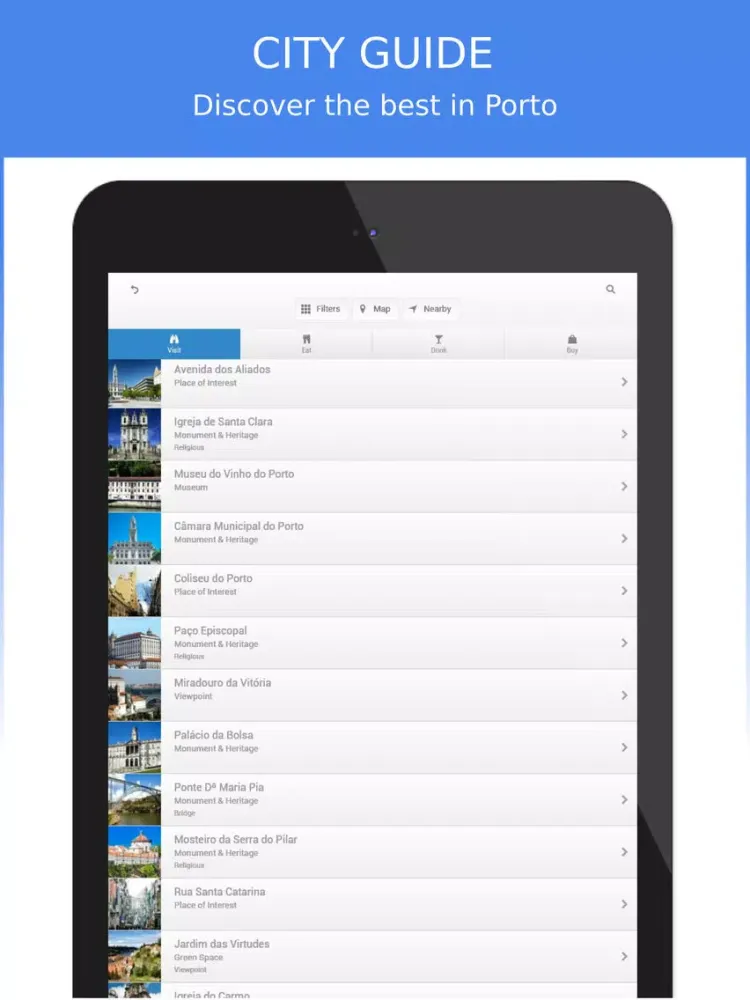
Task: Find Nearby places
Action: click(430, 309)
